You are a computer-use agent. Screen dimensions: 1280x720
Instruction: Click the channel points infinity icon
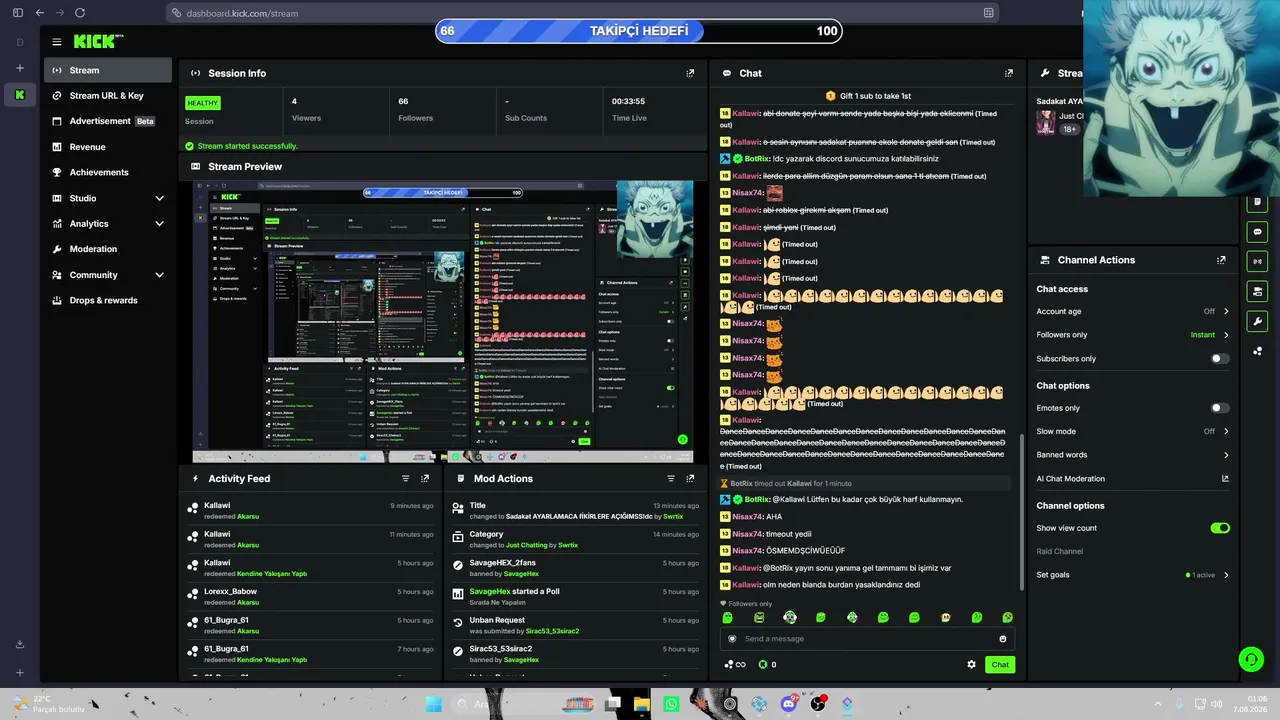tap(735, 664)
